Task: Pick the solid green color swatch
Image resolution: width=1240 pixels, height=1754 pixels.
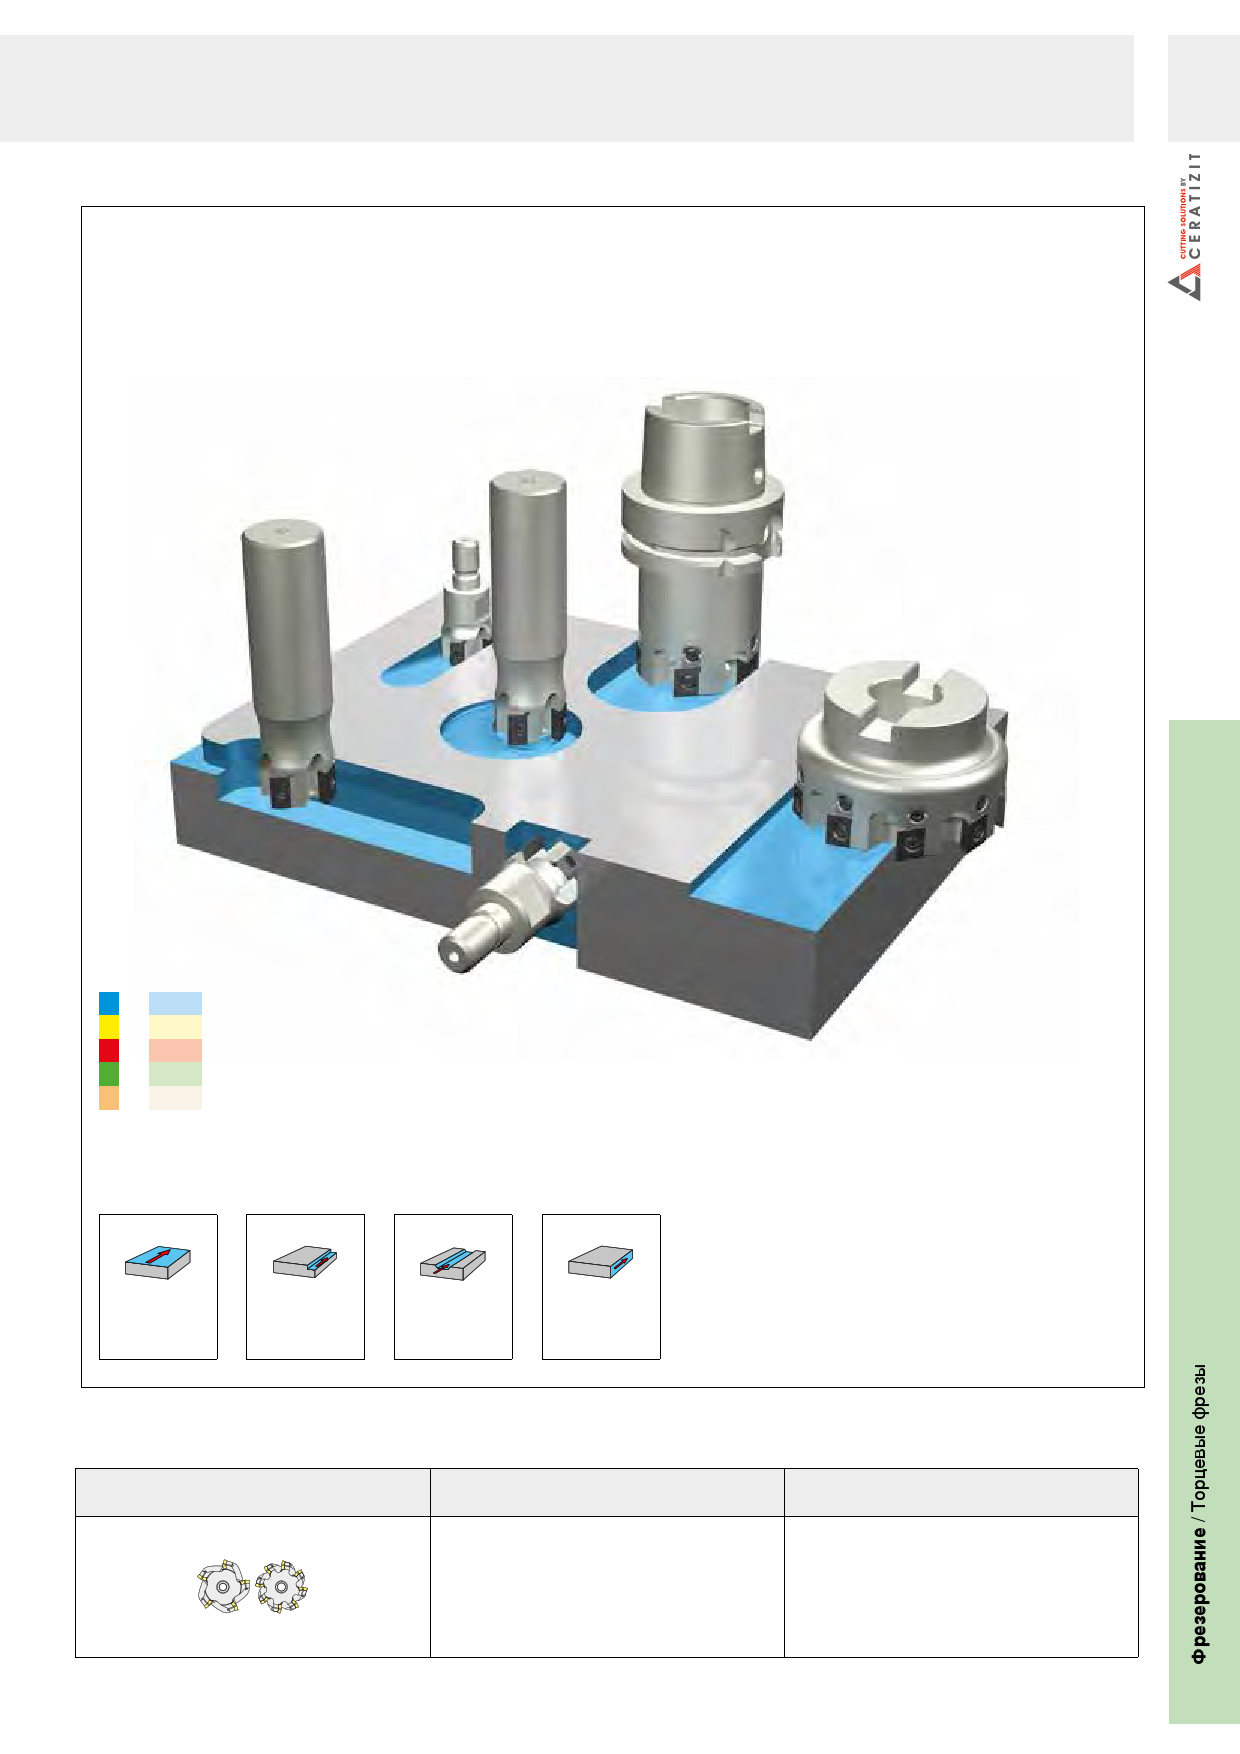Action: pos(109,1074)
